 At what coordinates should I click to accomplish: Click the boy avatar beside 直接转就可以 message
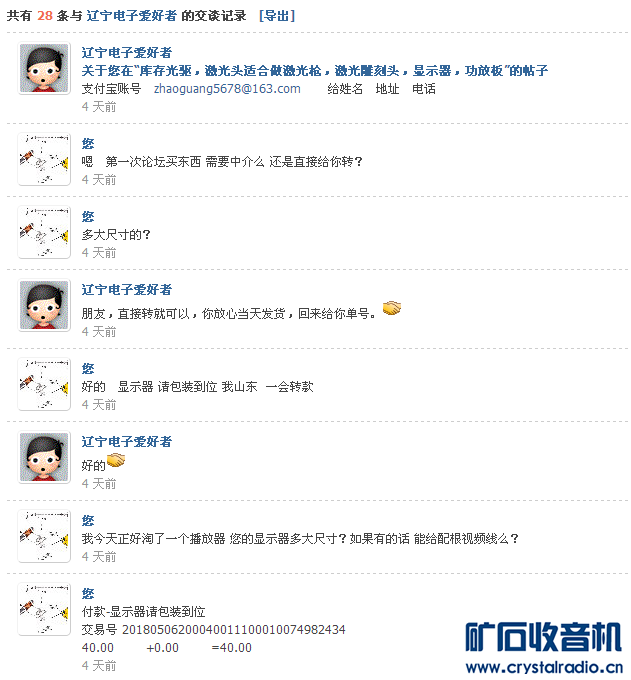[x=44, y=305]
